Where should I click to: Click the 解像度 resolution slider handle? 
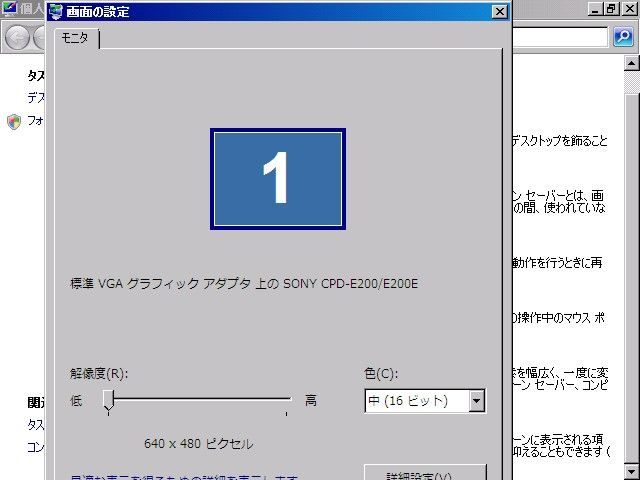(x=108, y=401)
